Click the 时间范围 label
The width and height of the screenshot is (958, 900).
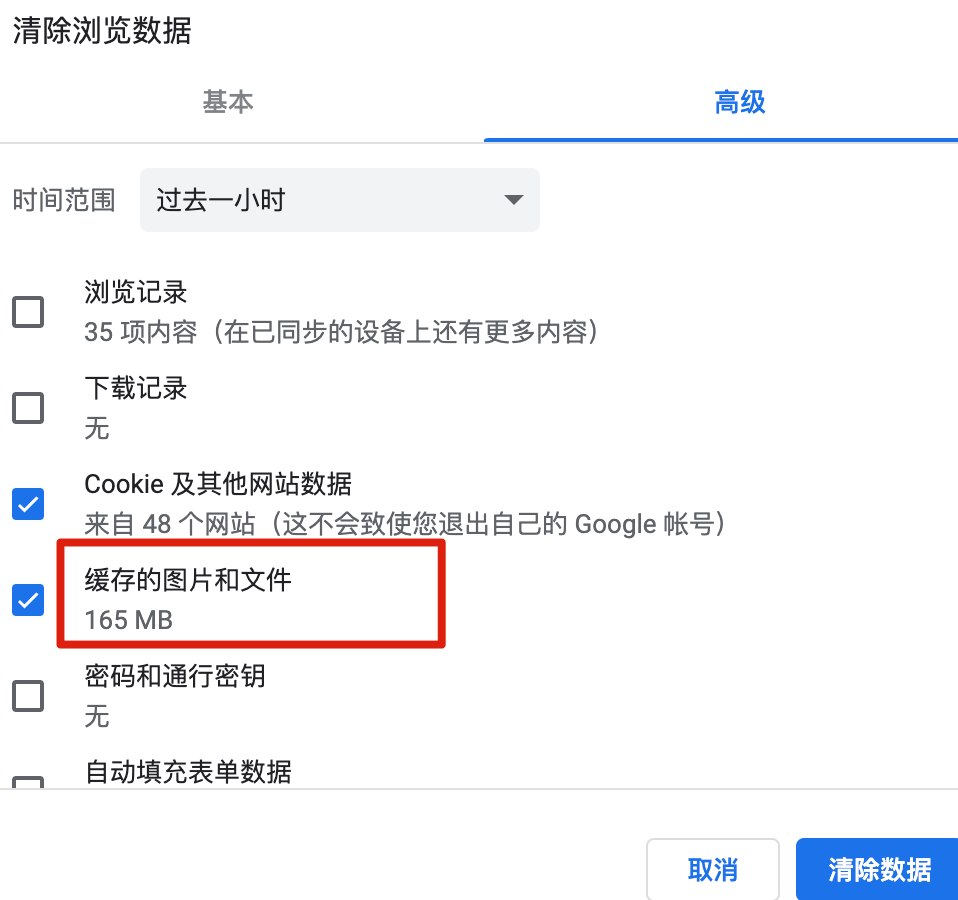click(x=63, y=200)
